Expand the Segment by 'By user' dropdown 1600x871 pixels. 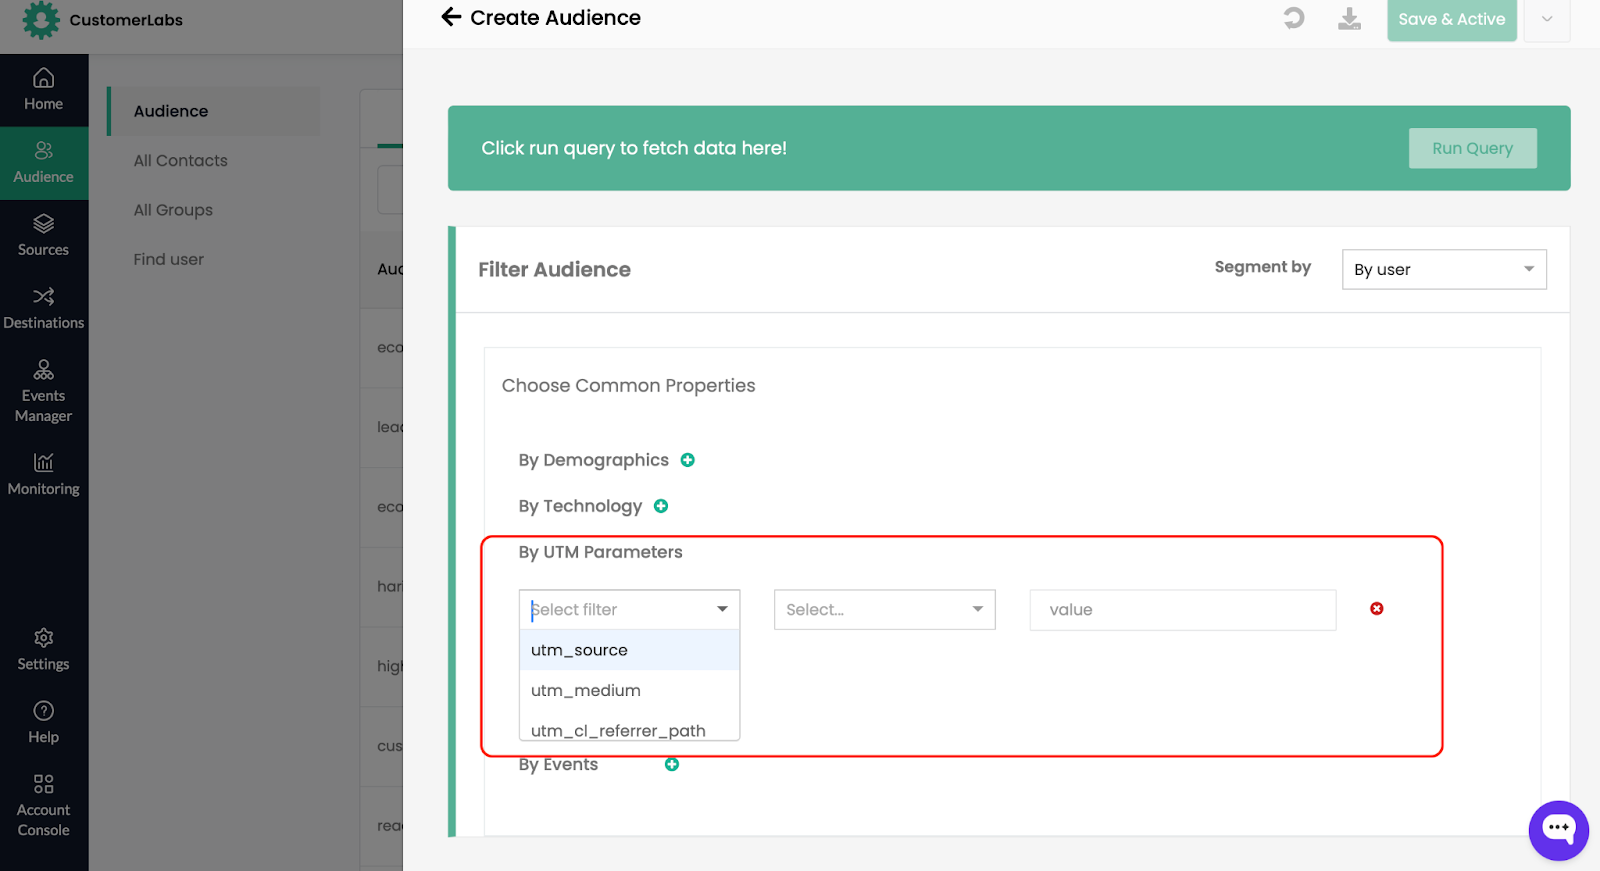(1443, 270)
